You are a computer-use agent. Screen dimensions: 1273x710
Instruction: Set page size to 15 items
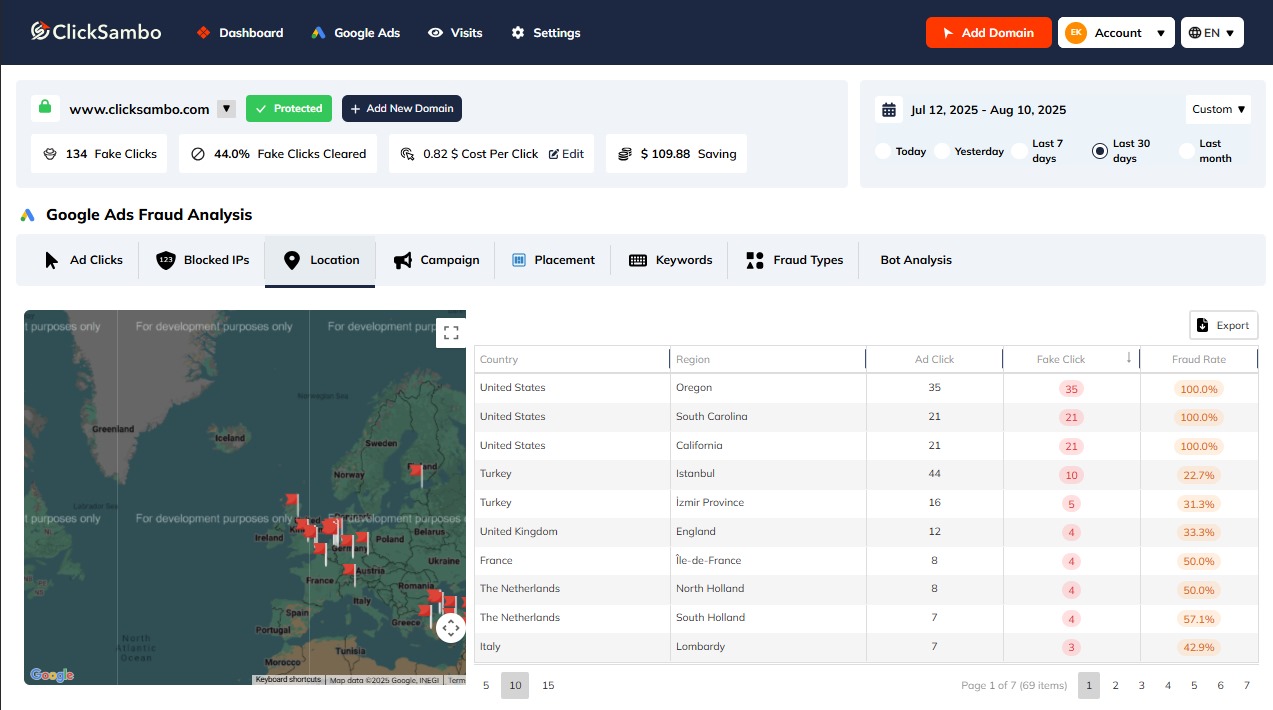point(548,685)
